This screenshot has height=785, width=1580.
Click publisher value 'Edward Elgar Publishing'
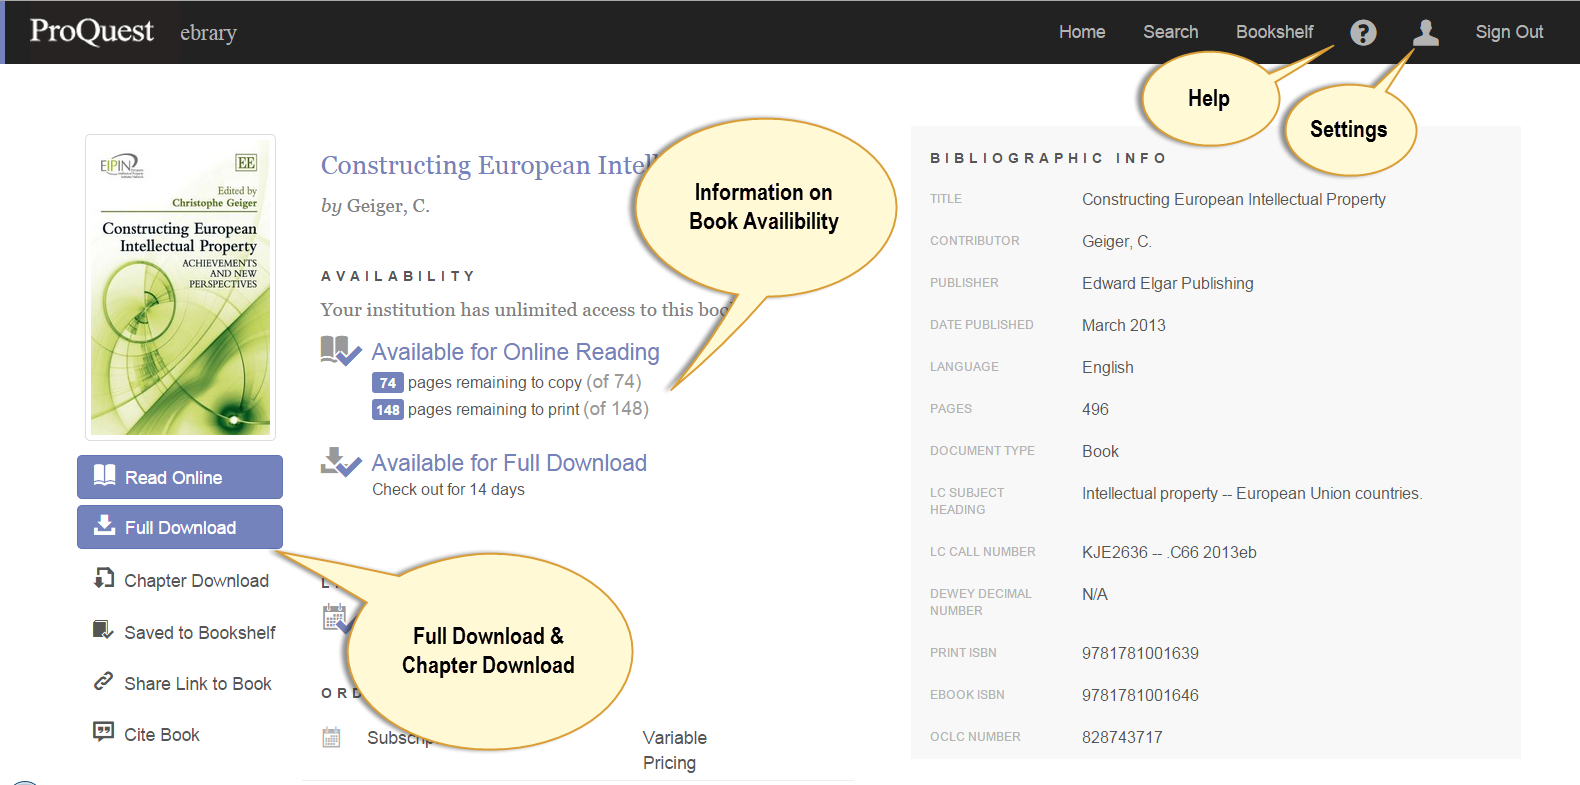click(x=1167, y=283)
